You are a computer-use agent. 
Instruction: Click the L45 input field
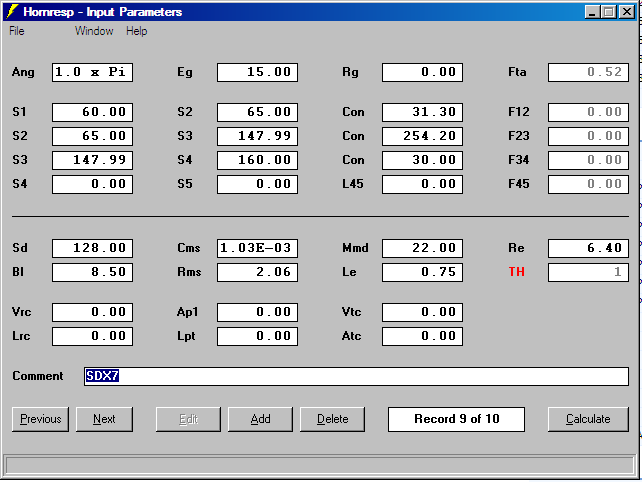point(423,184)
